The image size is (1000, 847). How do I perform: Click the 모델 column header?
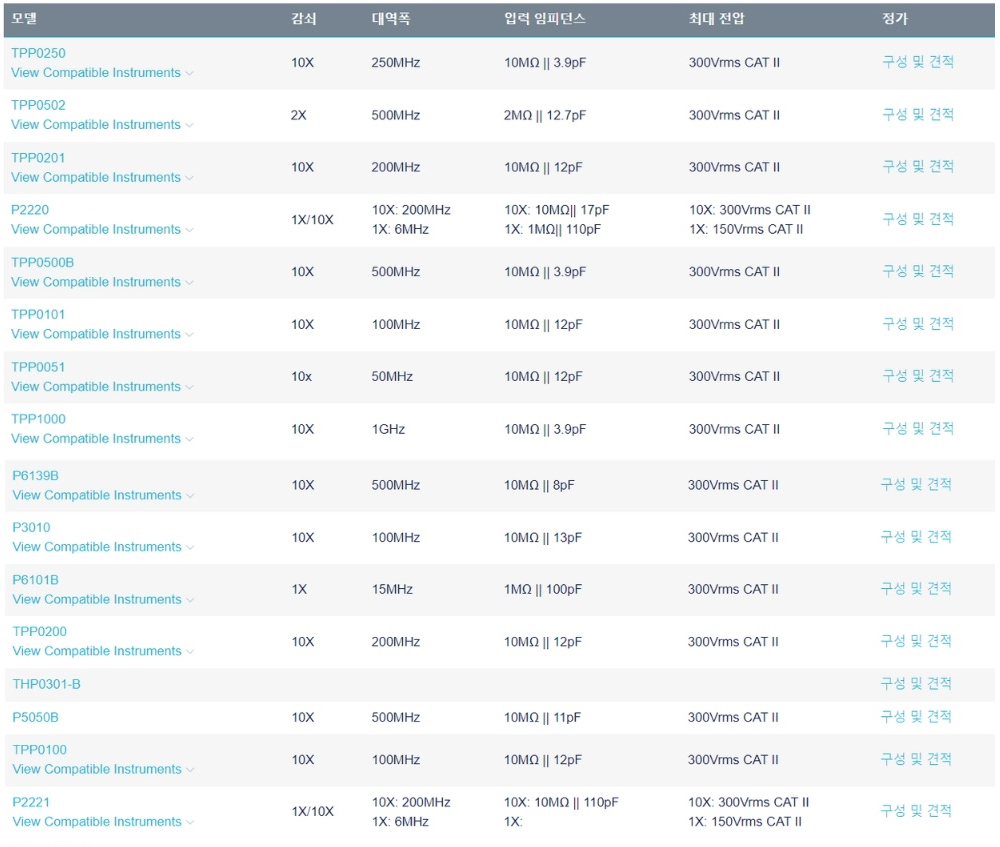24,18
